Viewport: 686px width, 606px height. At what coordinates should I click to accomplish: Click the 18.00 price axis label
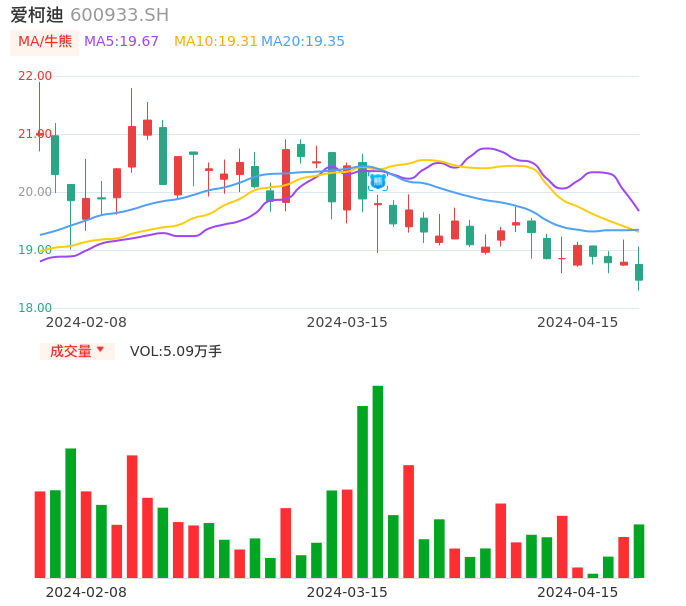point(35,308)
